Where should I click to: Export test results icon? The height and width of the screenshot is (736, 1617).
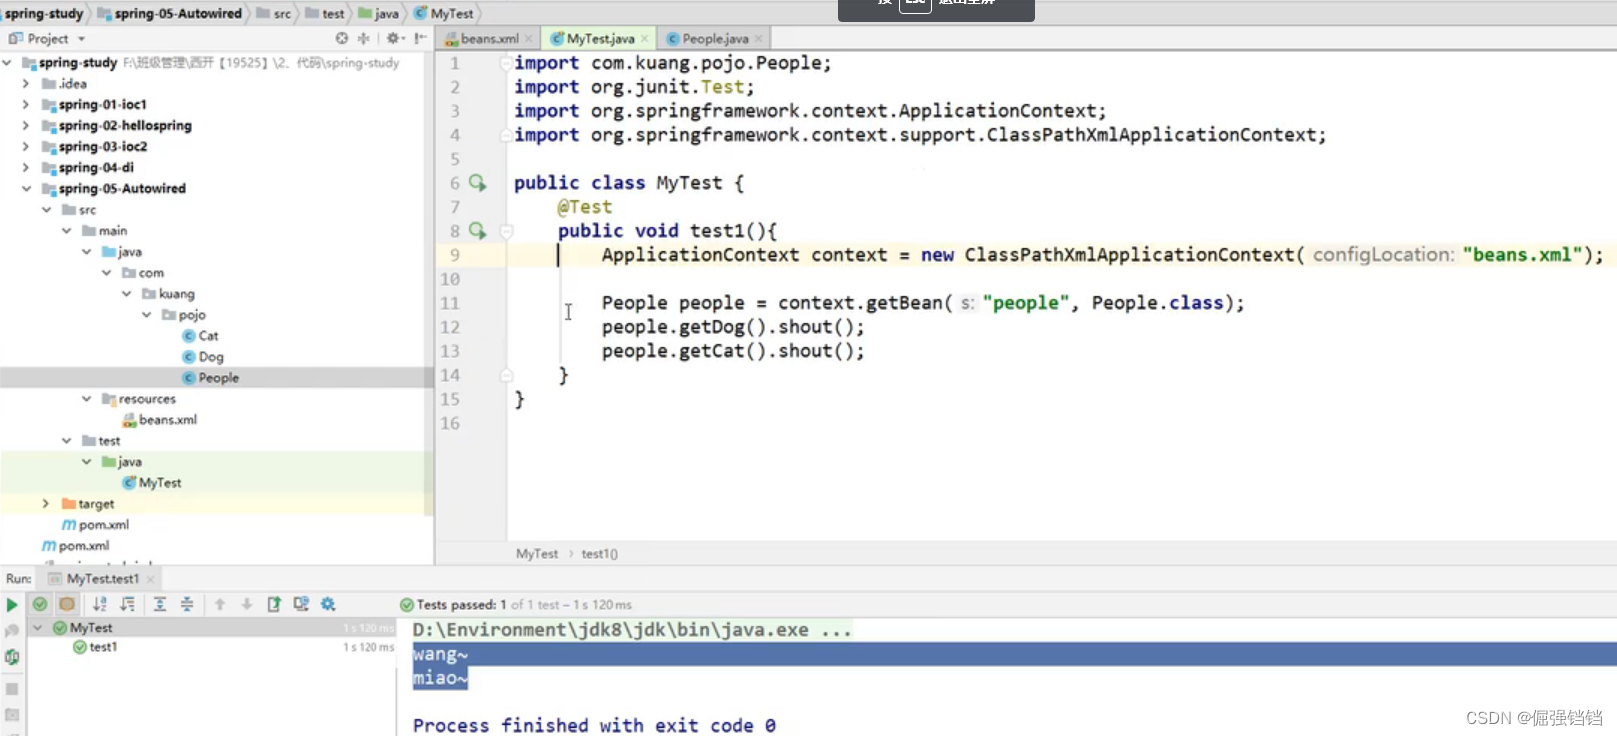pos(274,604)
